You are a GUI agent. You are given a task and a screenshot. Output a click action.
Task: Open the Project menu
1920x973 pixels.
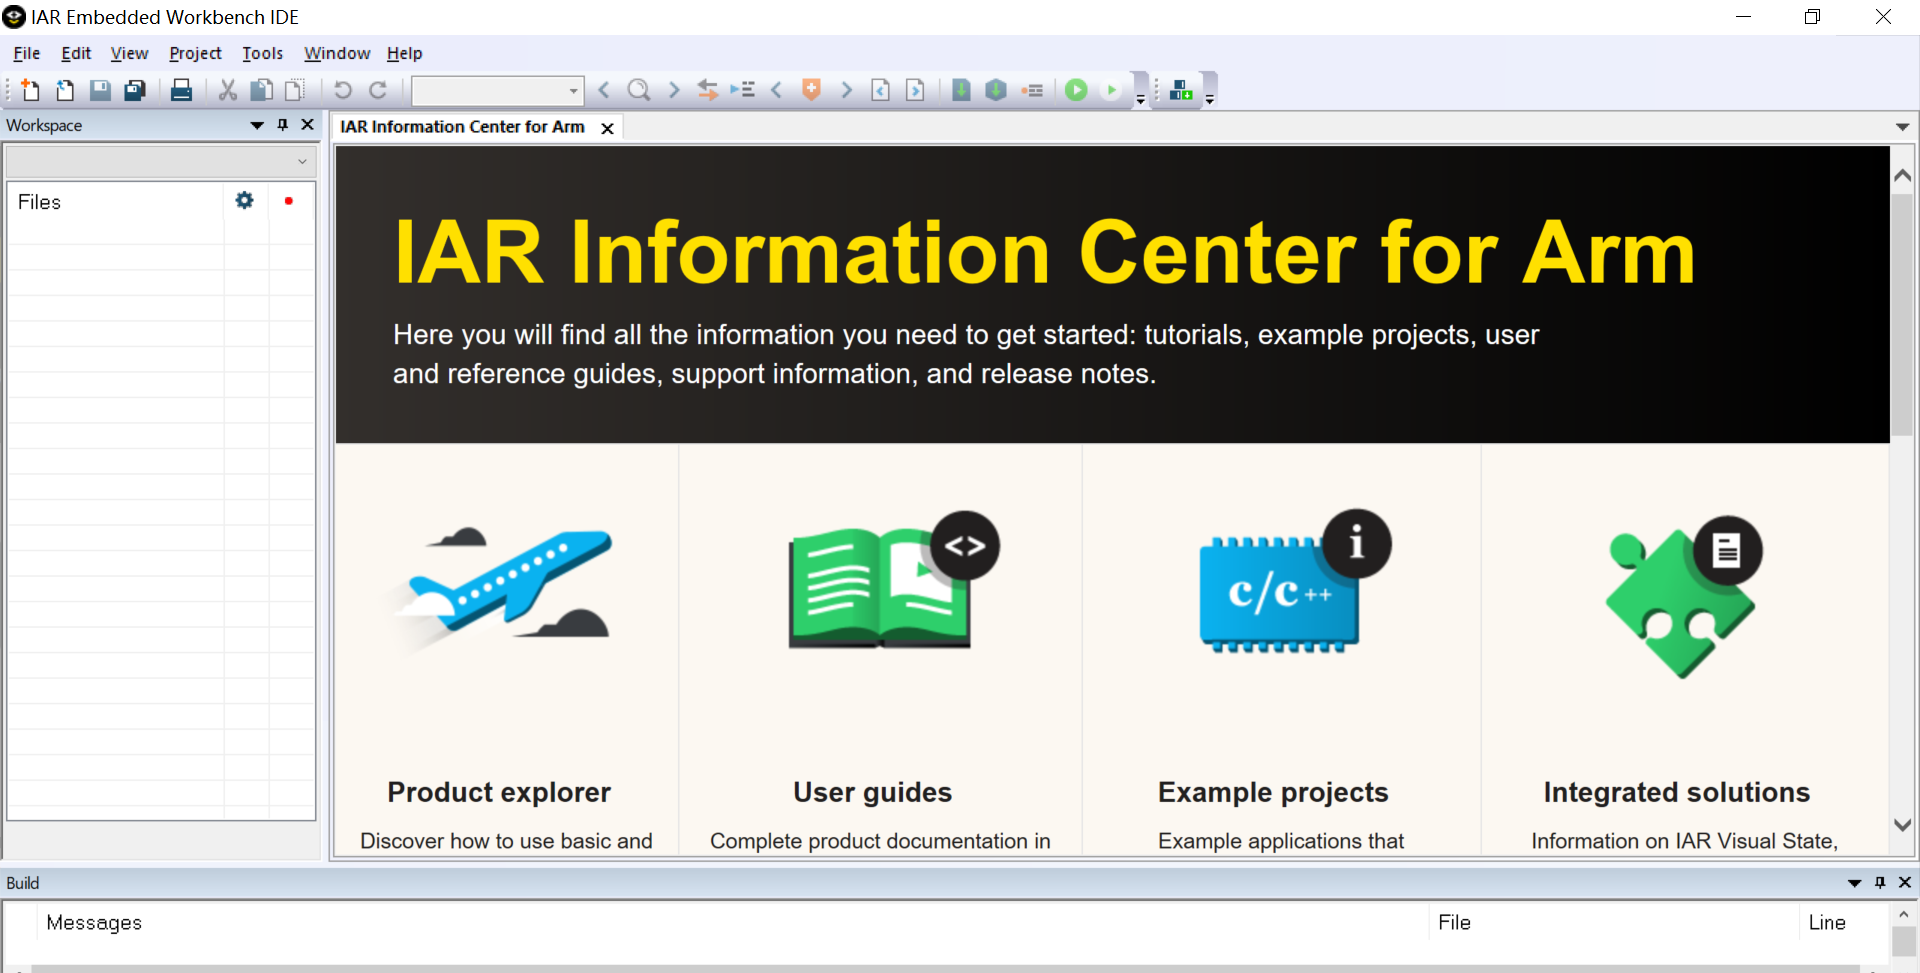195,53
